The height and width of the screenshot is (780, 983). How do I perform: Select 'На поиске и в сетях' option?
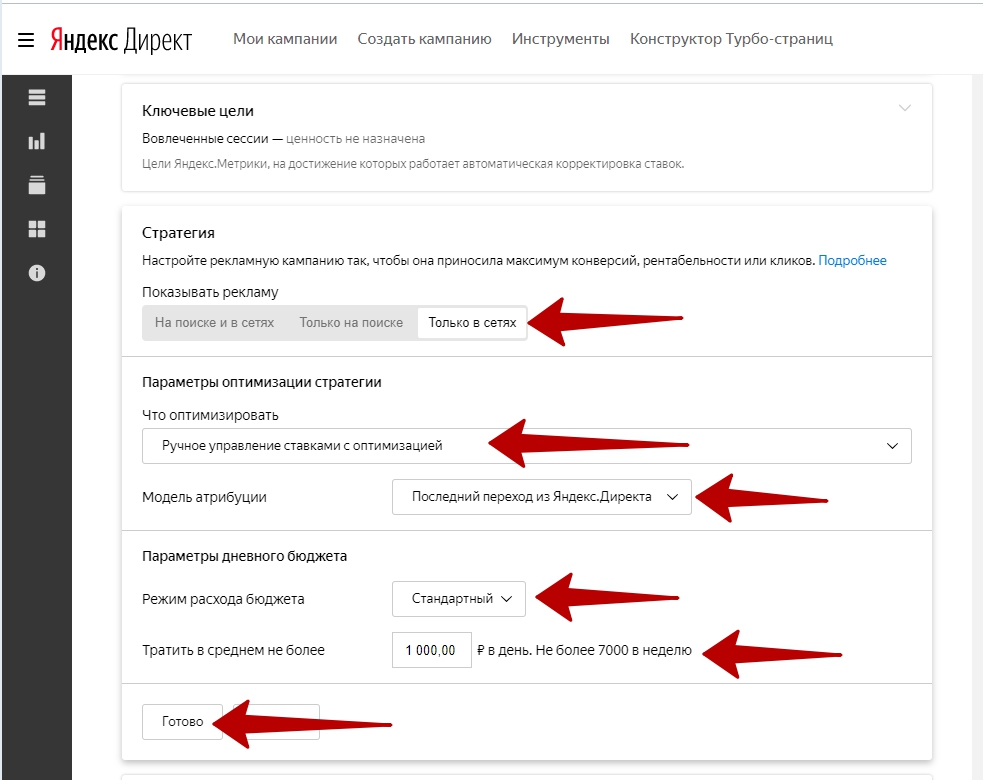click(214, 322)
